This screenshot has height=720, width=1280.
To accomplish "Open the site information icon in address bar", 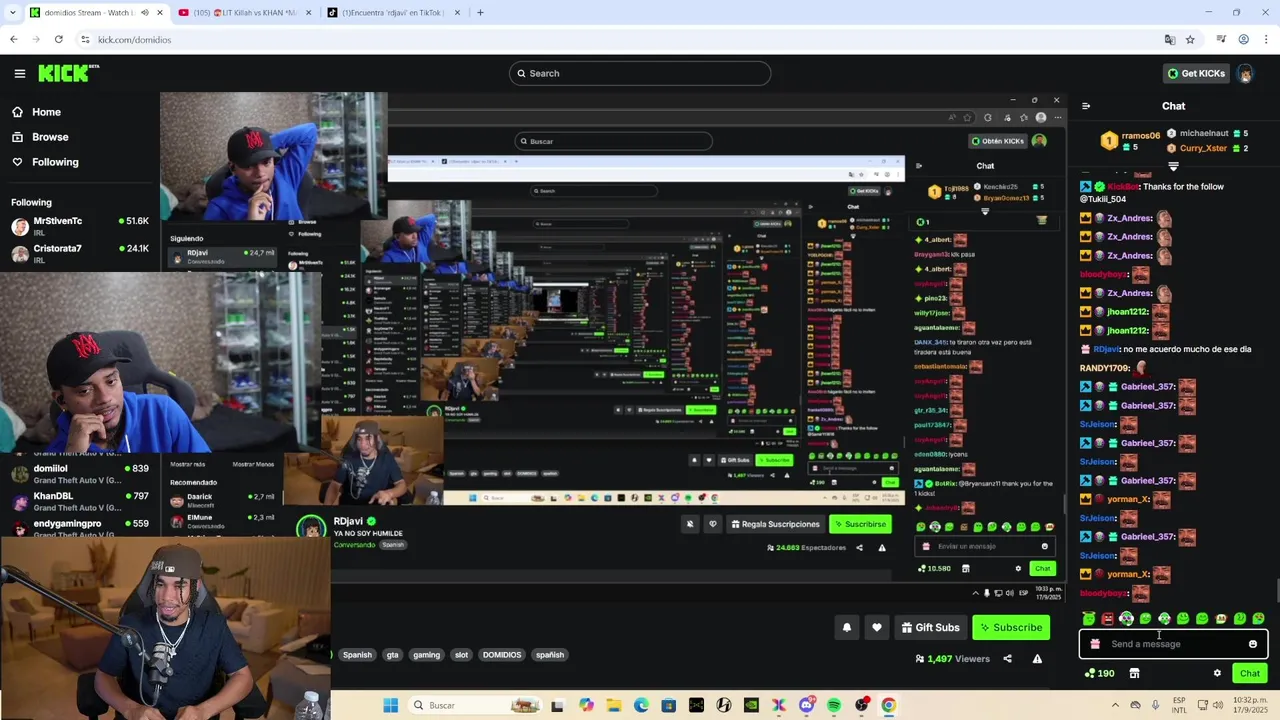I will (85, 40).
